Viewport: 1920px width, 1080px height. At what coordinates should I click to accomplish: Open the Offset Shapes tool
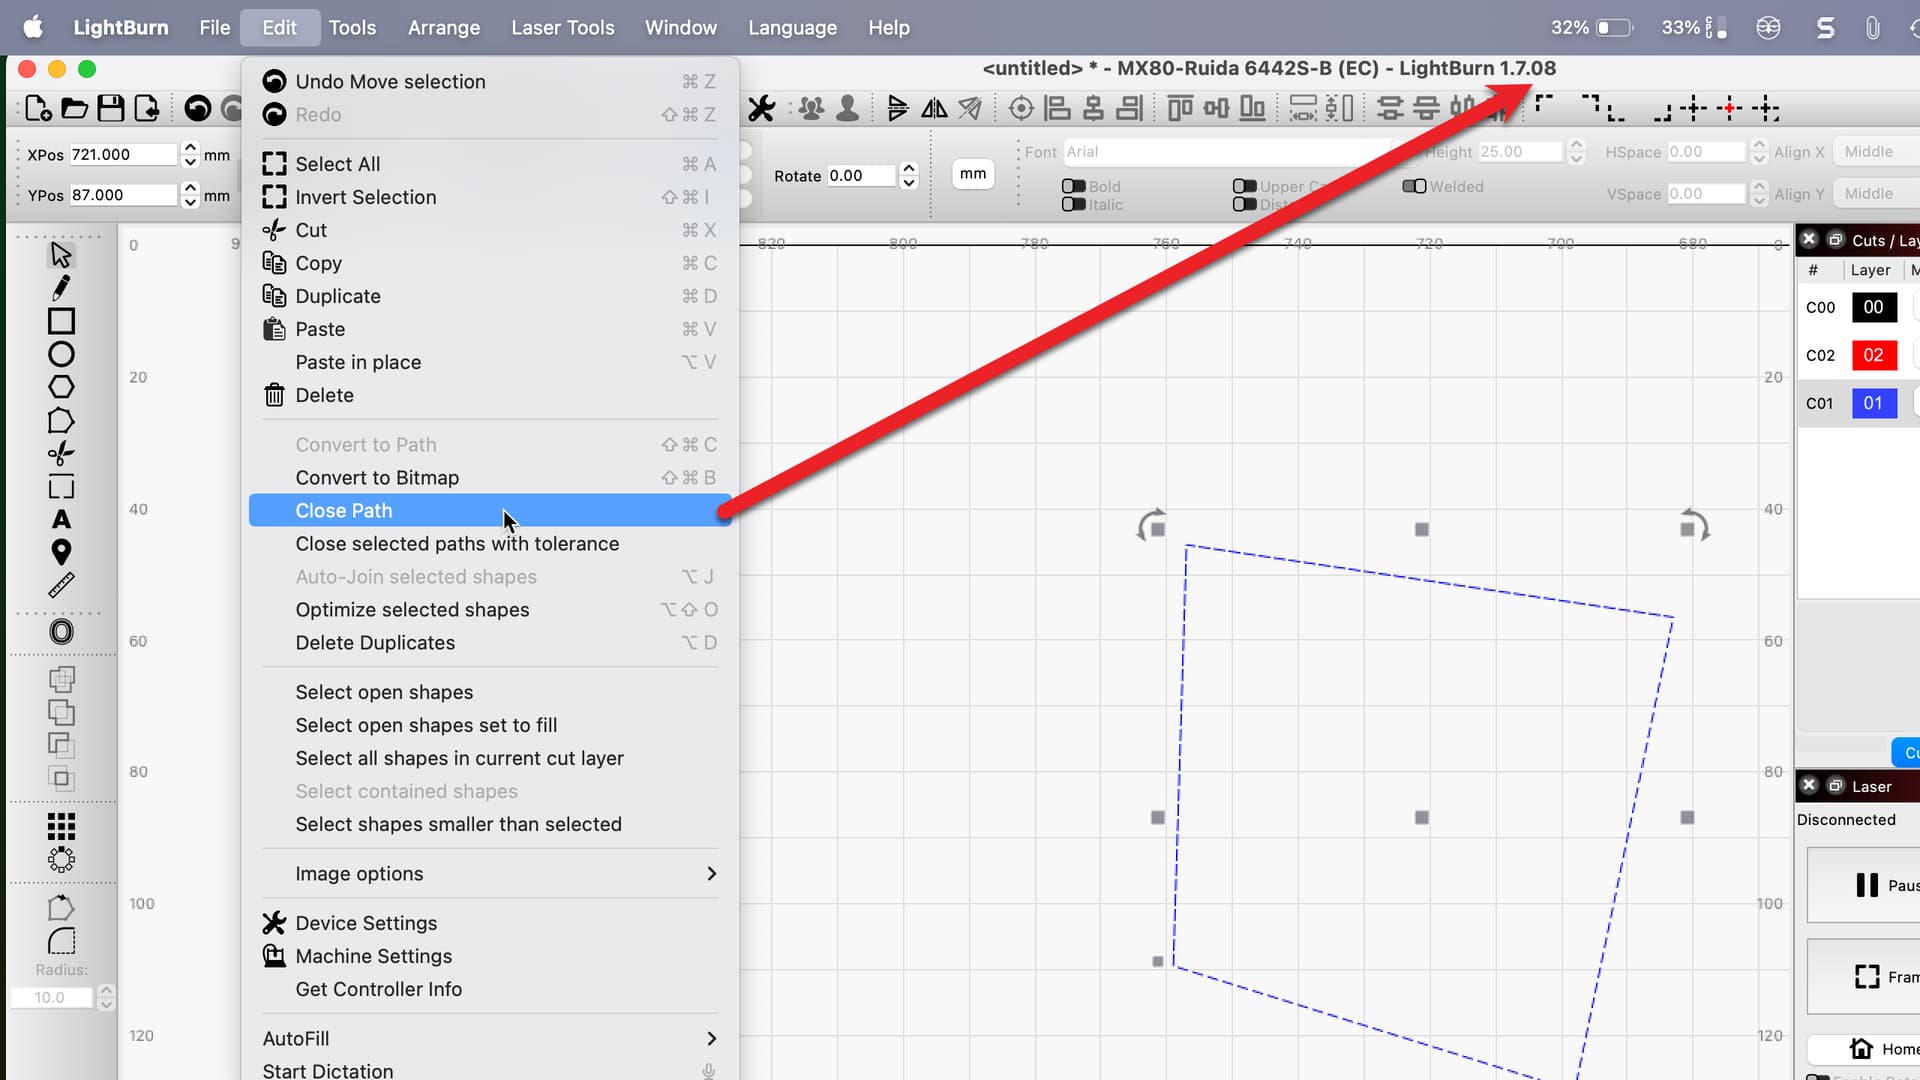click(61, 631)
